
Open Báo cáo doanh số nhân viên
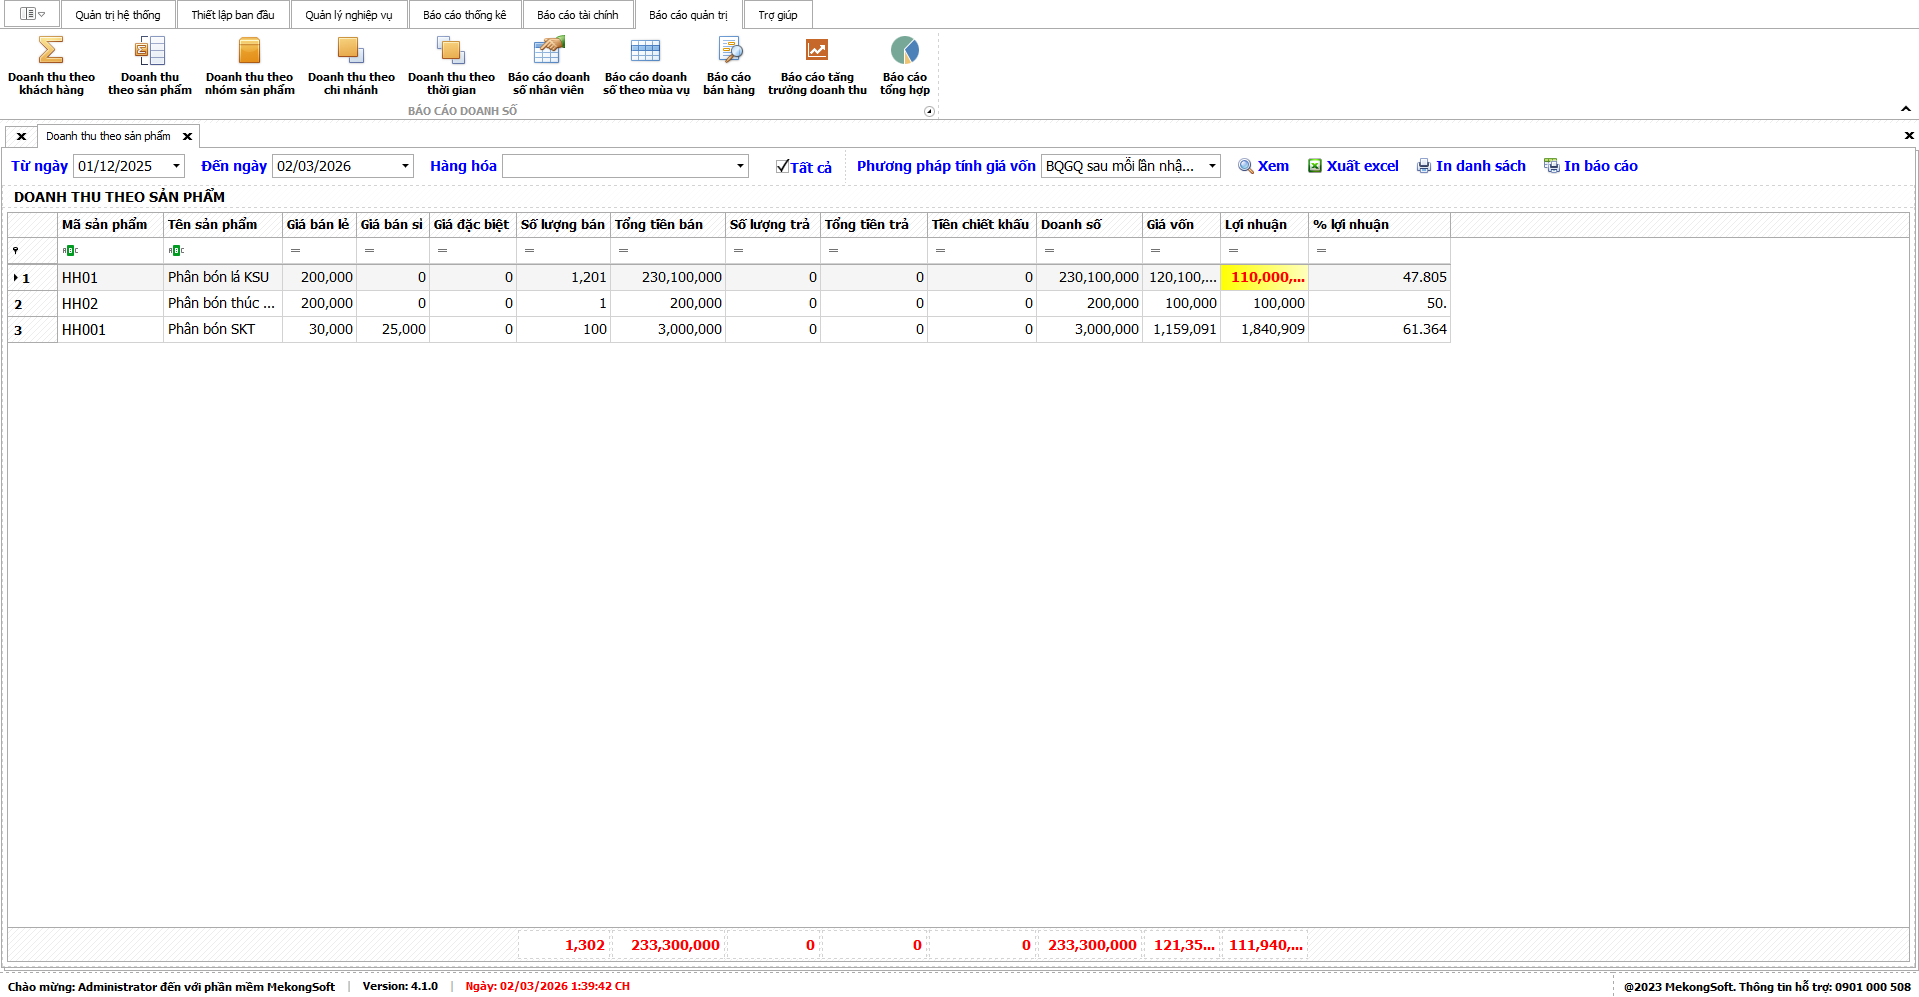click(x=548, y=66)
